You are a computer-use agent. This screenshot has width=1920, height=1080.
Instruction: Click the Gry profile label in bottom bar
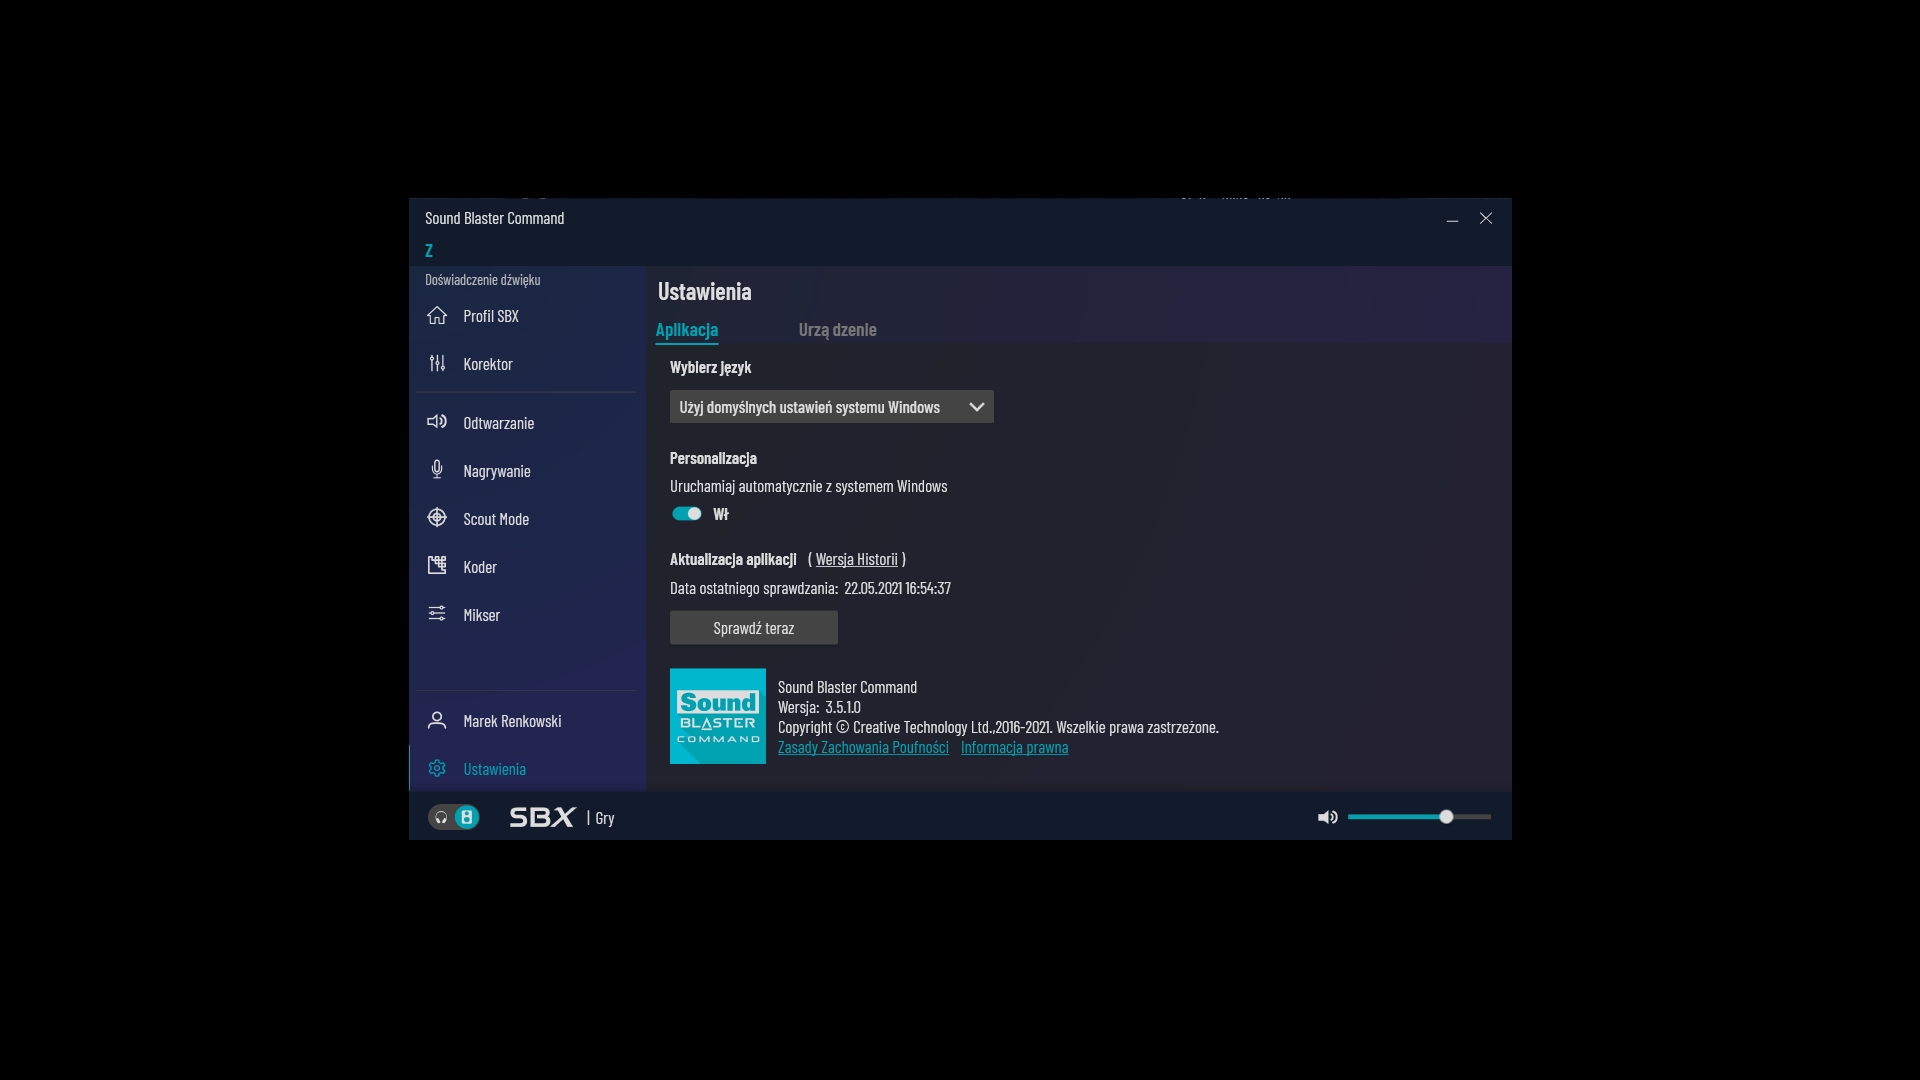(605, 818)
